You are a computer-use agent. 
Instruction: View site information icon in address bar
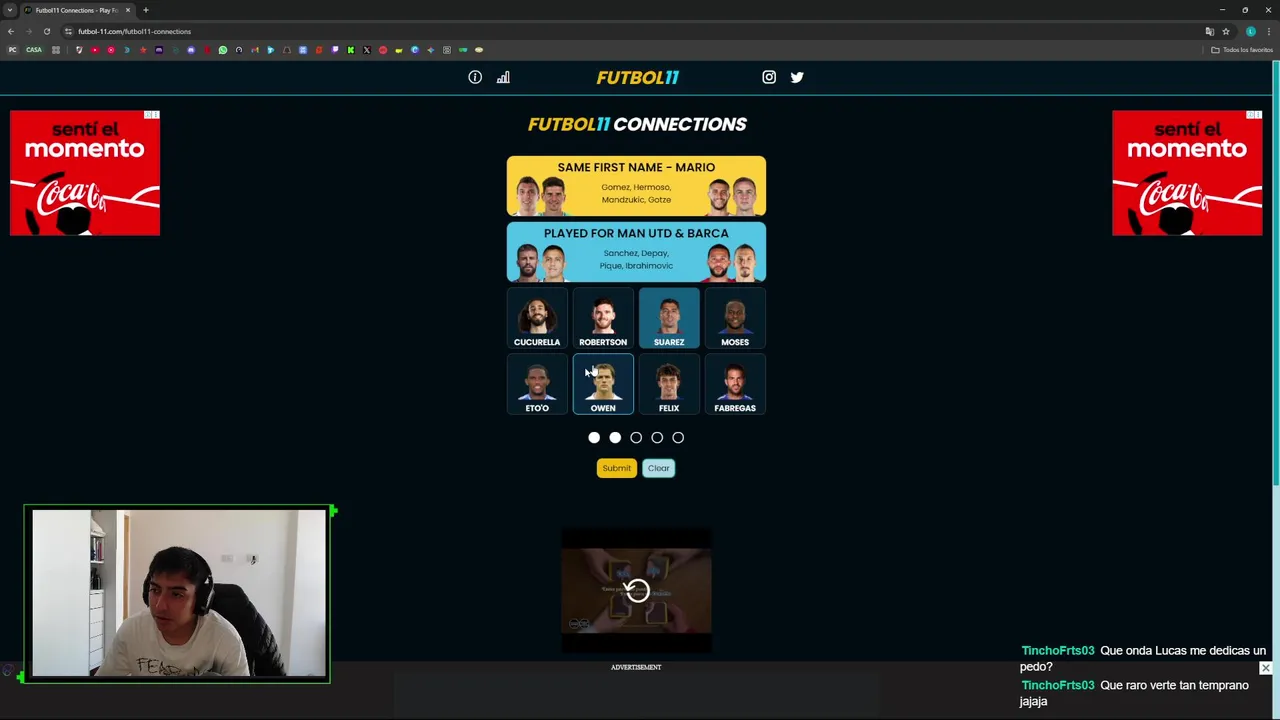(x=68, y=31)
